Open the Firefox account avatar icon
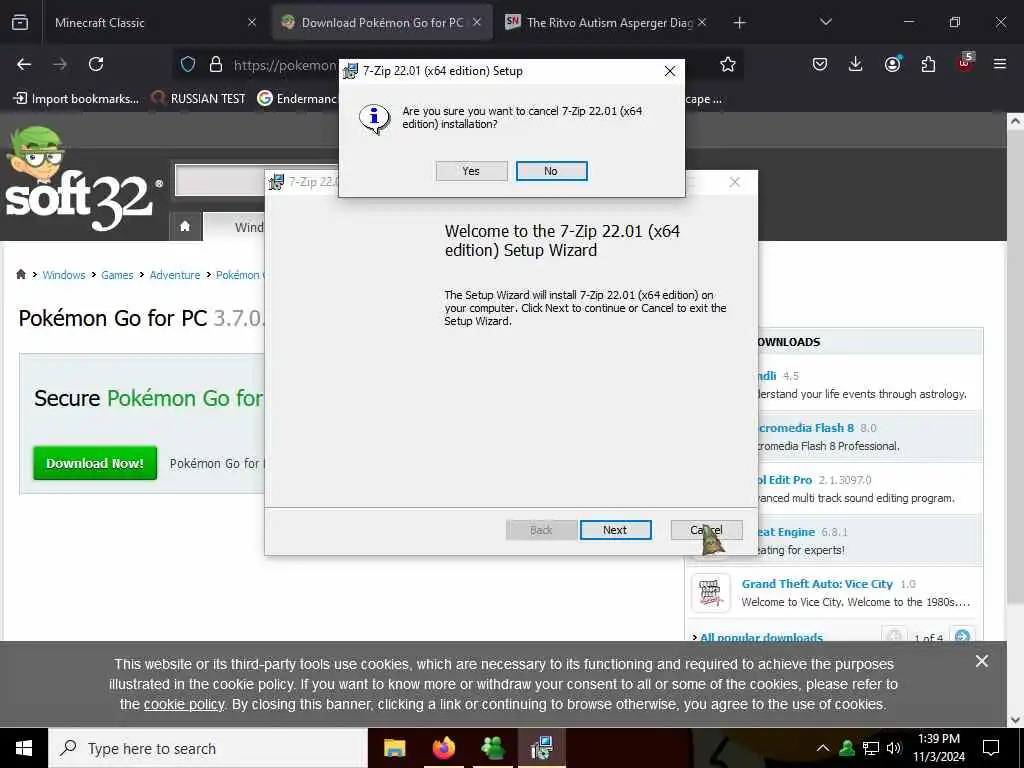Screen dimensions: 1024x768 pyautogui.click(x=892, y=64)
